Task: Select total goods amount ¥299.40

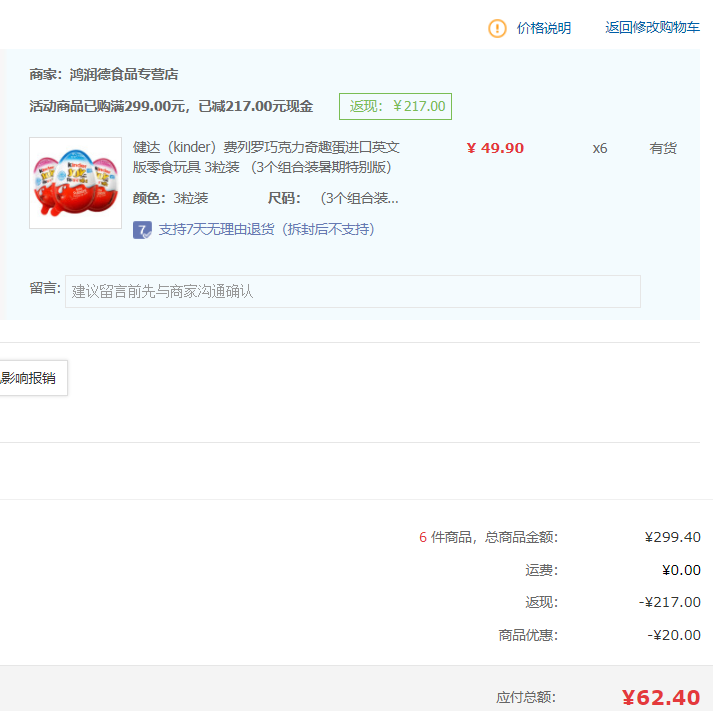Action: tap(673, 537)
